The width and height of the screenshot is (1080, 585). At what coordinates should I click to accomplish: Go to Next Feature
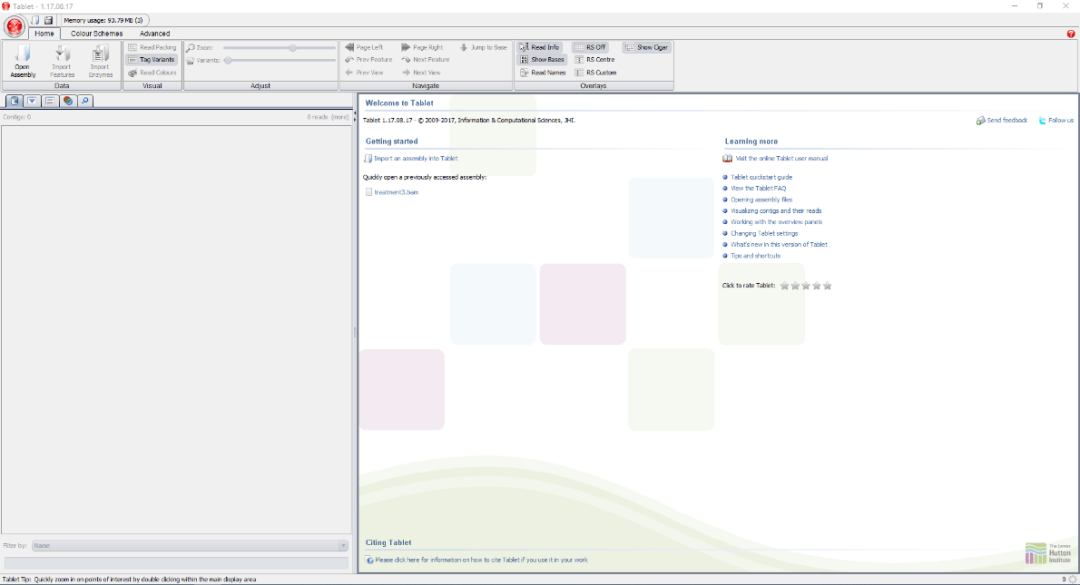(426, 60)
